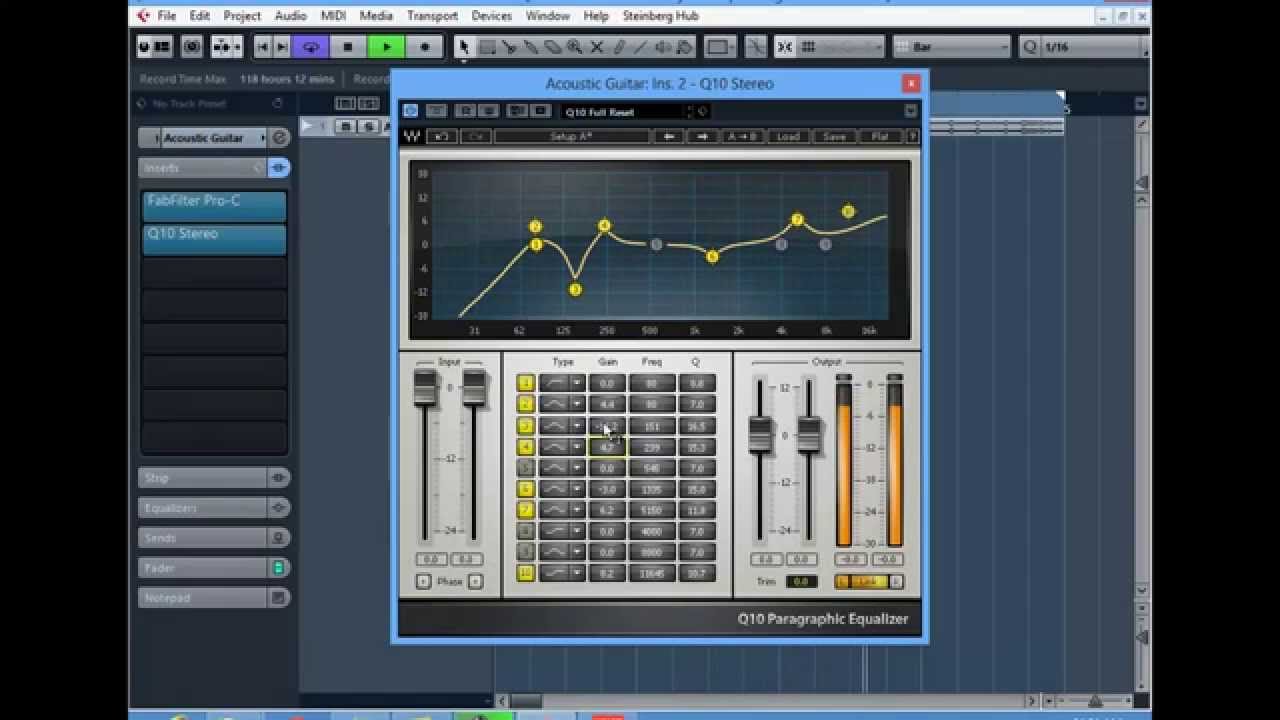Select the Mute X tool

coord(597,47)
